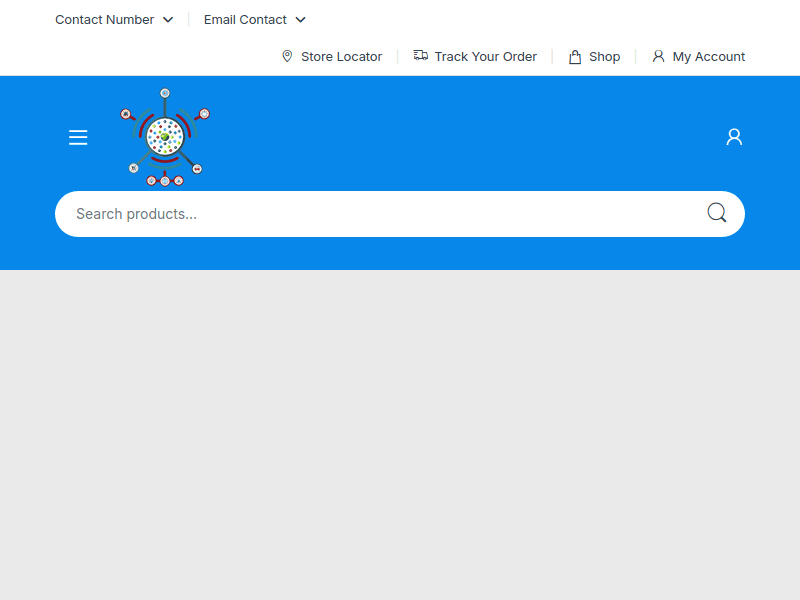Viewport: 800px width, 600px height.
Task: Click the shopping bag icon
Action: (575, 57)
